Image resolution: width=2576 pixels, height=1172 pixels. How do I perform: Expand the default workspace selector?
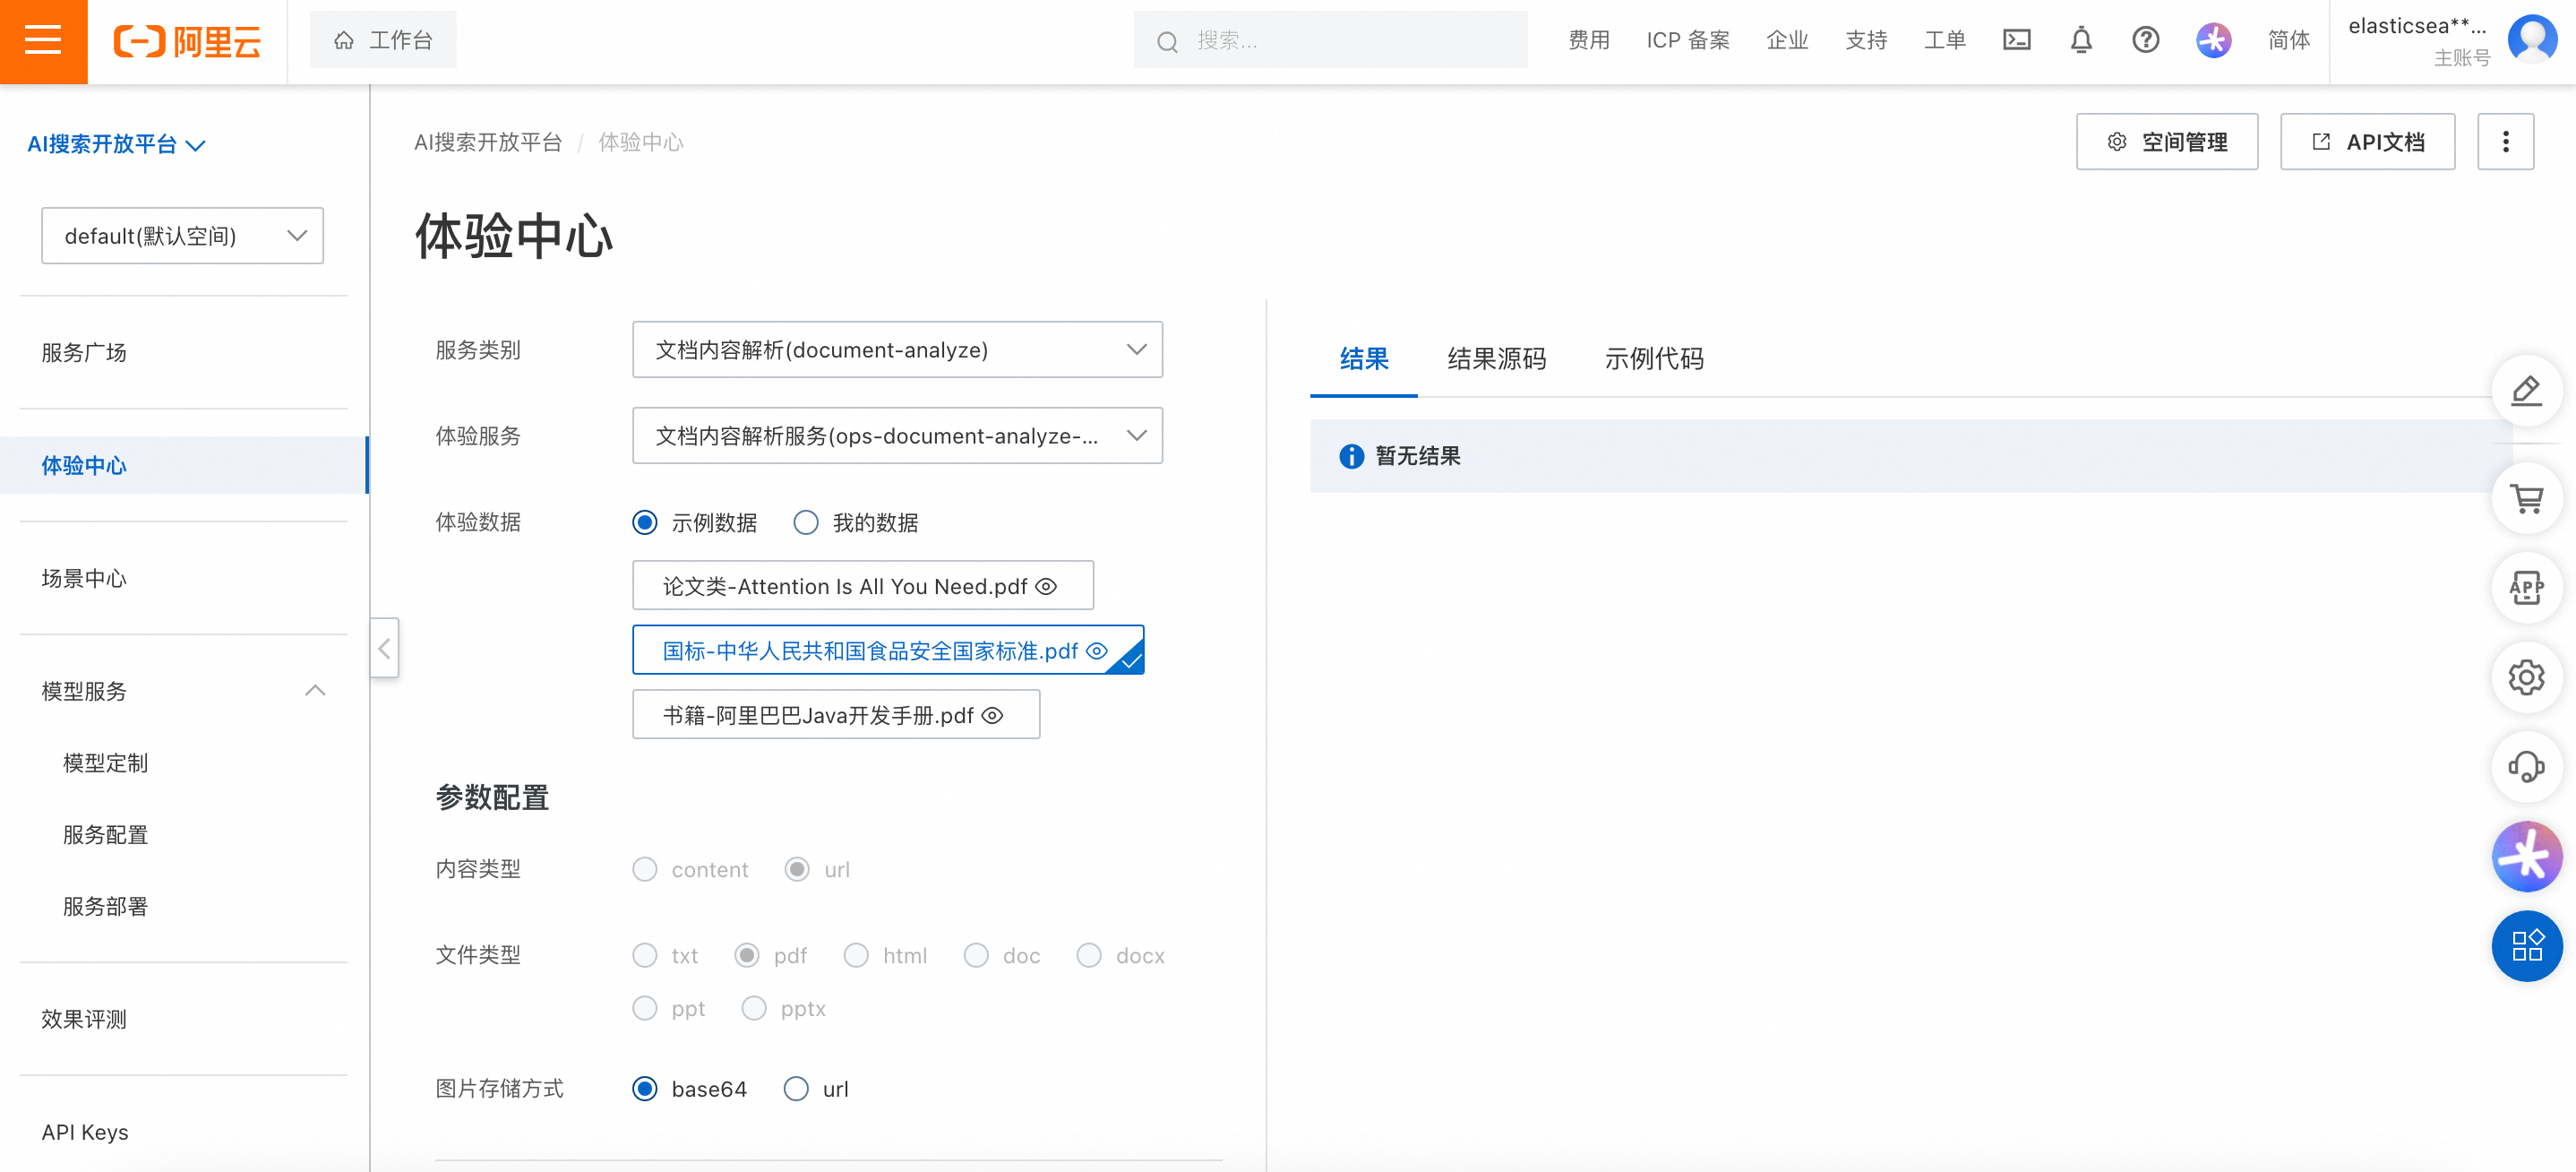click(182, 236)
